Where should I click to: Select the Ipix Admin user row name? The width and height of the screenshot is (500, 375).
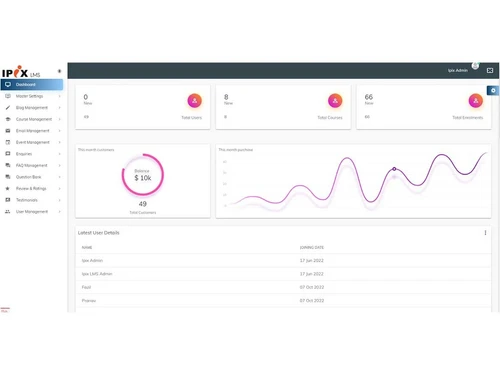point(92,260)
